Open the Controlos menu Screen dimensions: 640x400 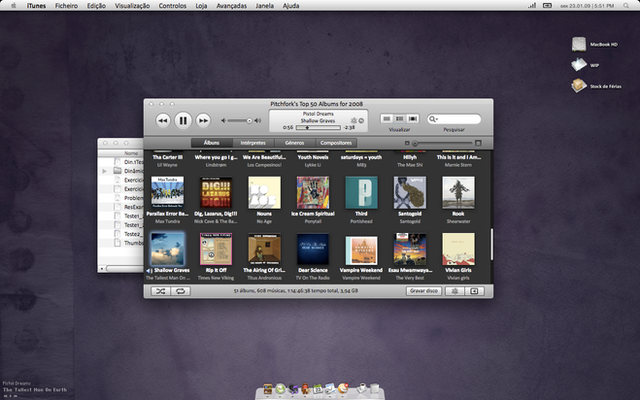click(x=172, y=6)
